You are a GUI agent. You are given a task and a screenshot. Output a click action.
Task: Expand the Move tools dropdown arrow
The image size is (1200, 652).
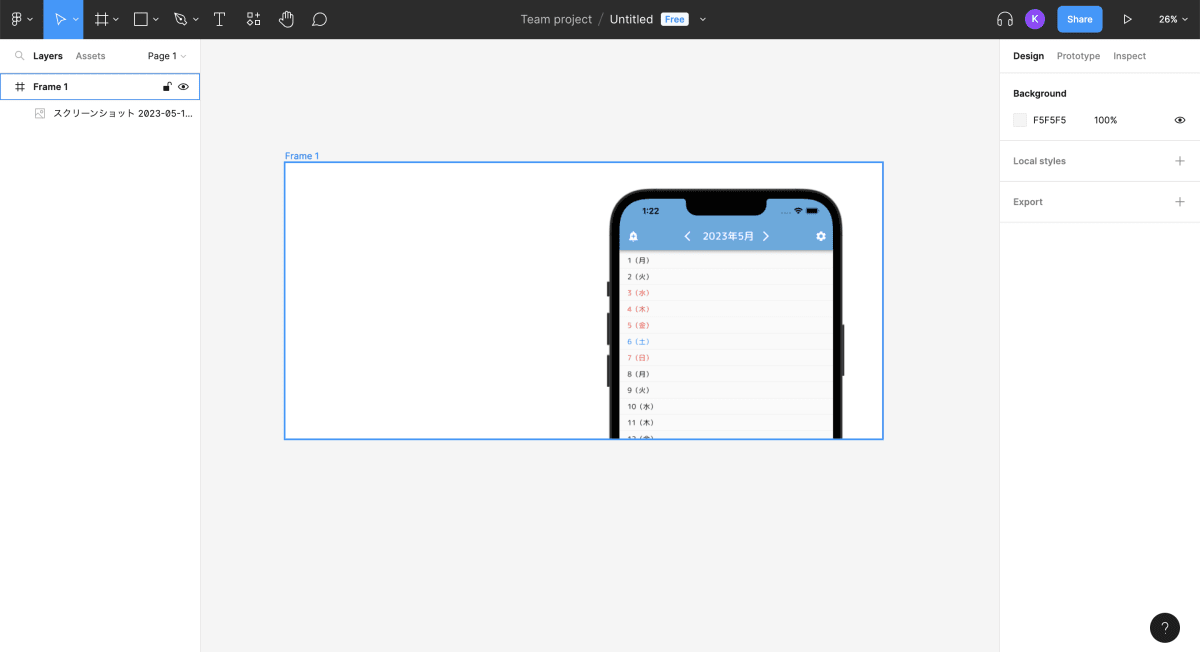76,19
